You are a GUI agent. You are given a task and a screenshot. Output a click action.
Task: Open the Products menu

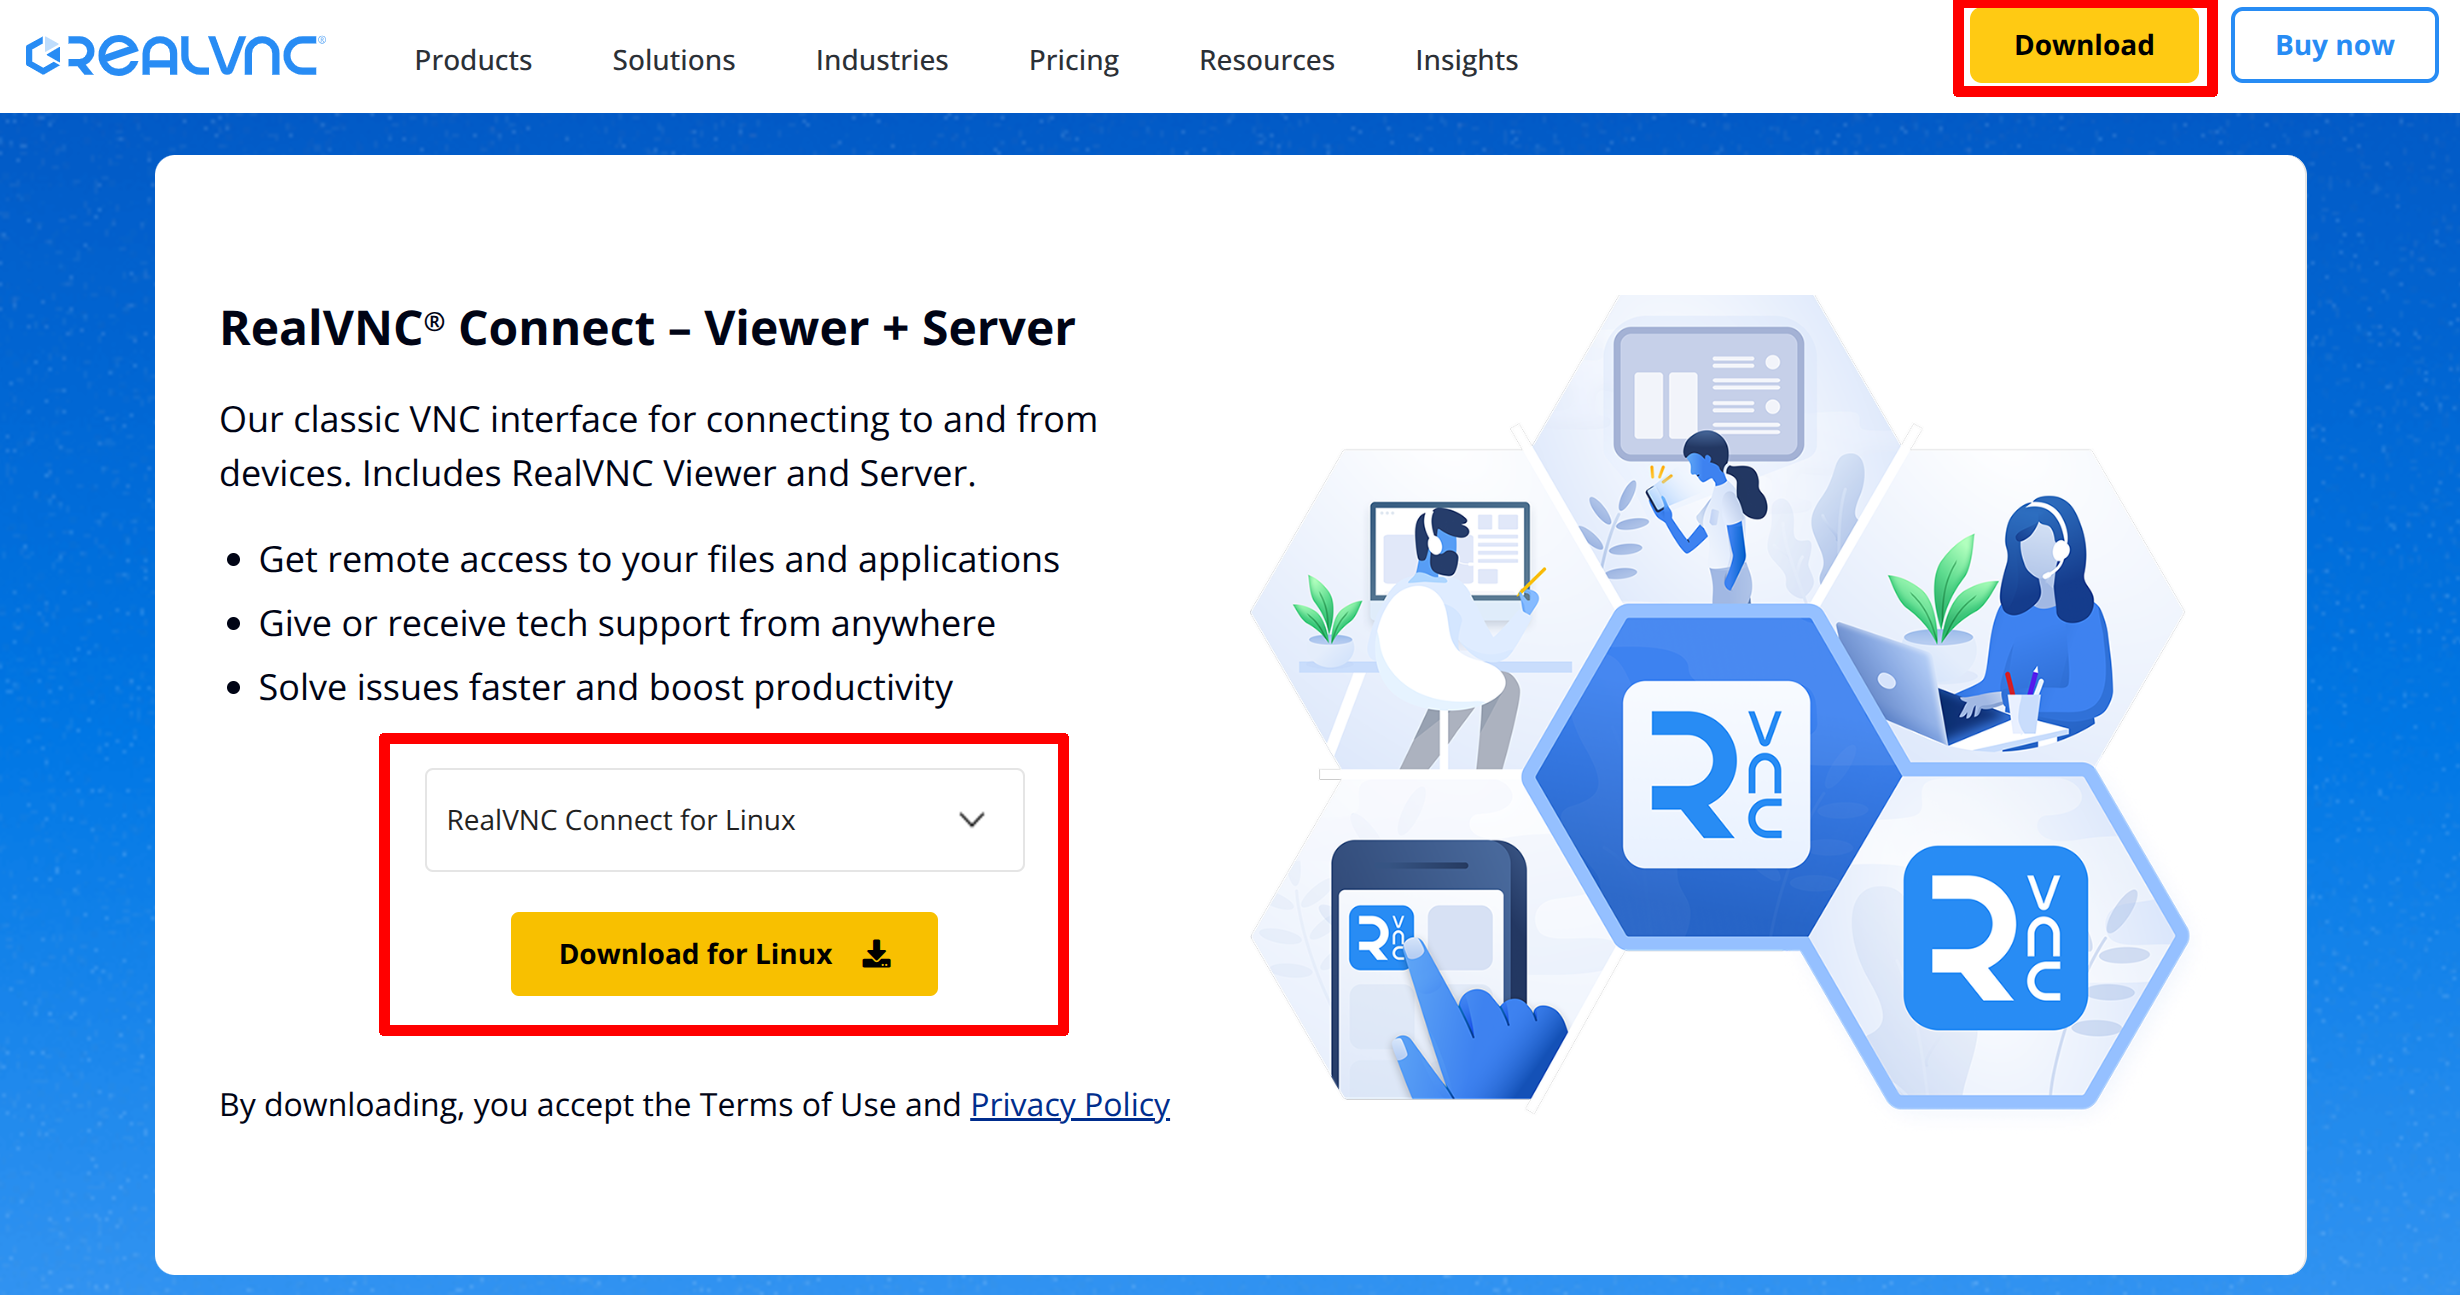pos(473,60)
